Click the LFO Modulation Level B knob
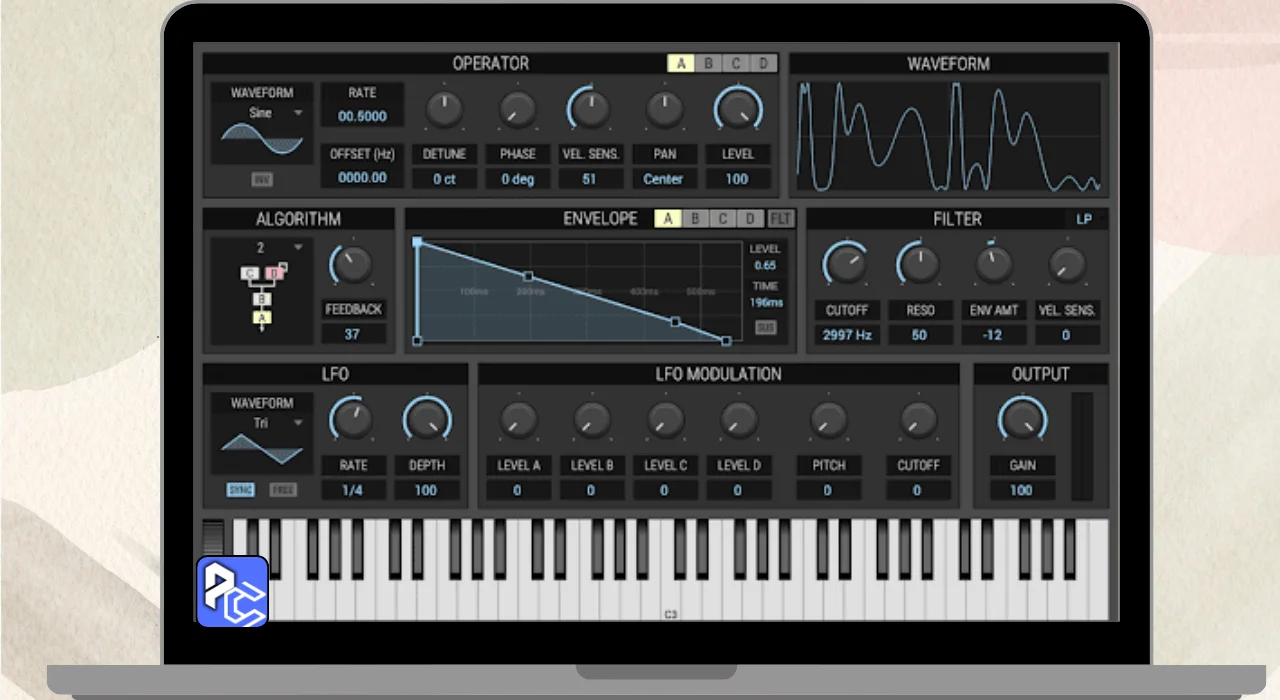This screenshot has width=1280, height=700. pyautogui.click(x=592, y=419)
